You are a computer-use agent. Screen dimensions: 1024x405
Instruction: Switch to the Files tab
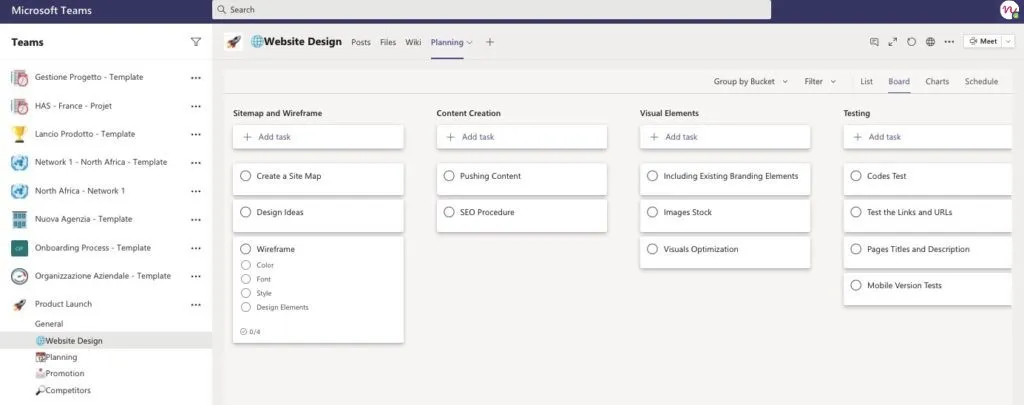(x=388, y=42)
